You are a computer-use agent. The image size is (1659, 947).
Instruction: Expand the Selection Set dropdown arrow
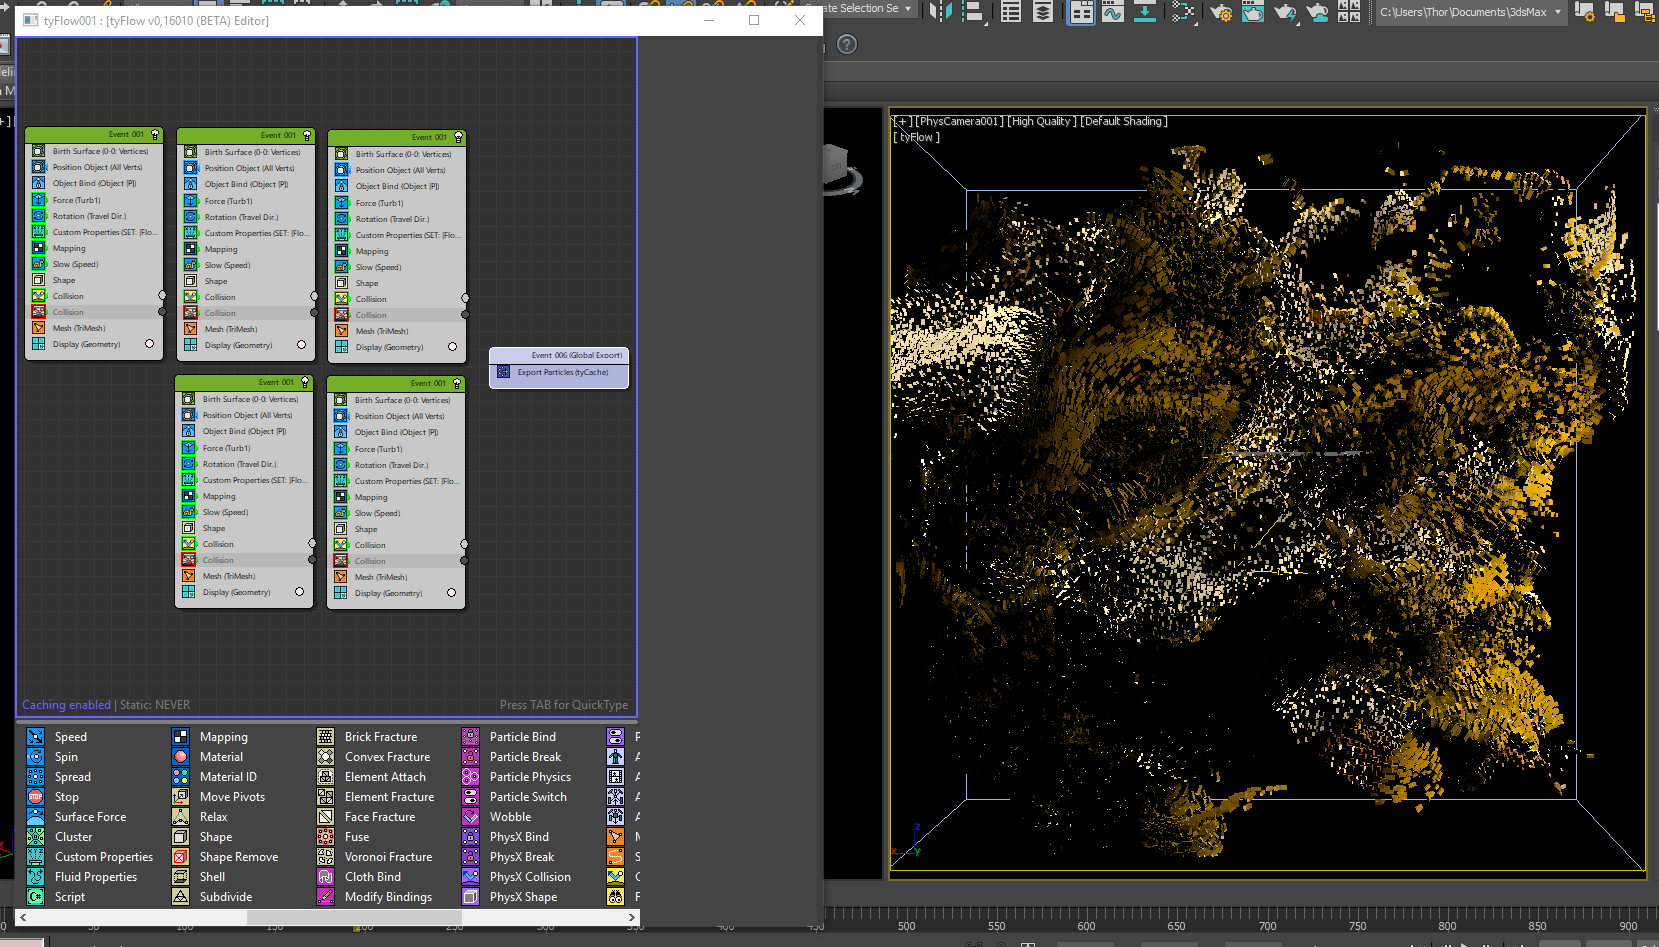[908, 9]
